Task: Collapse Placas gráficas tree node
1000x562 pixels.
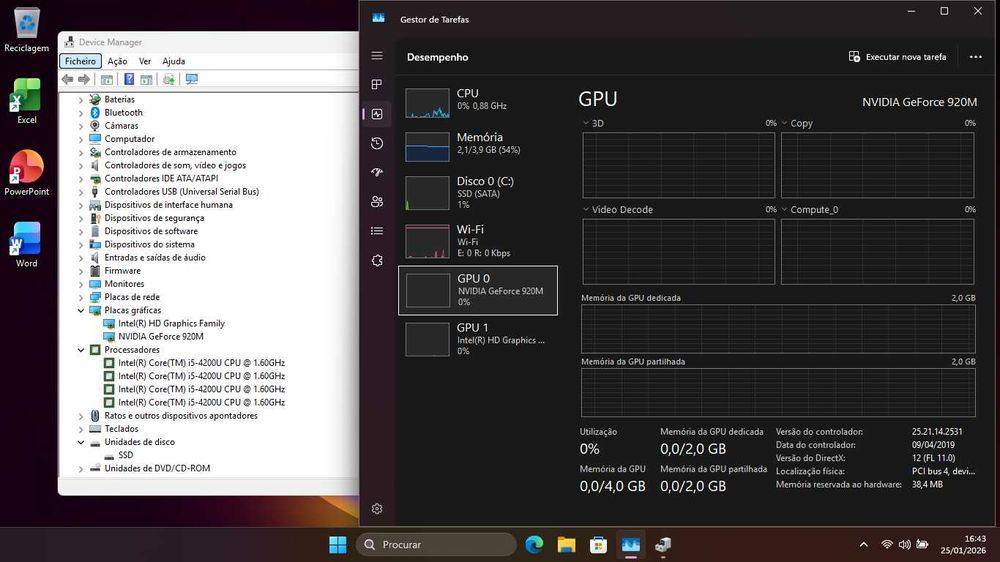Action: click(81, 311)
